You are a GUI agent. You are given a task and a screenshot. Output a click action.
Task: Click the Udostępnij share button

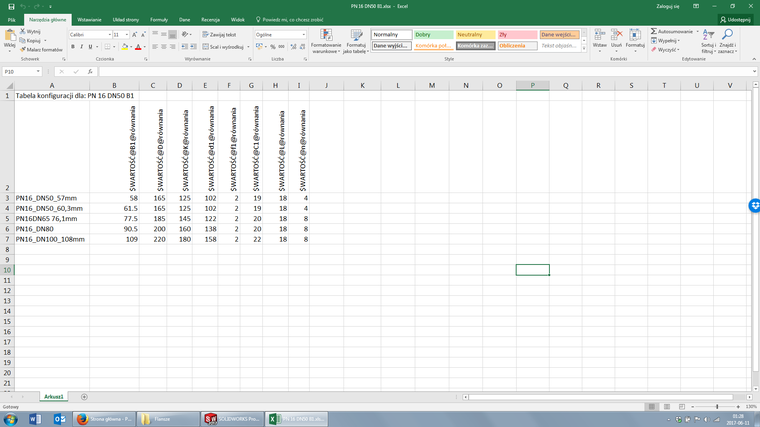click(735, 20)
